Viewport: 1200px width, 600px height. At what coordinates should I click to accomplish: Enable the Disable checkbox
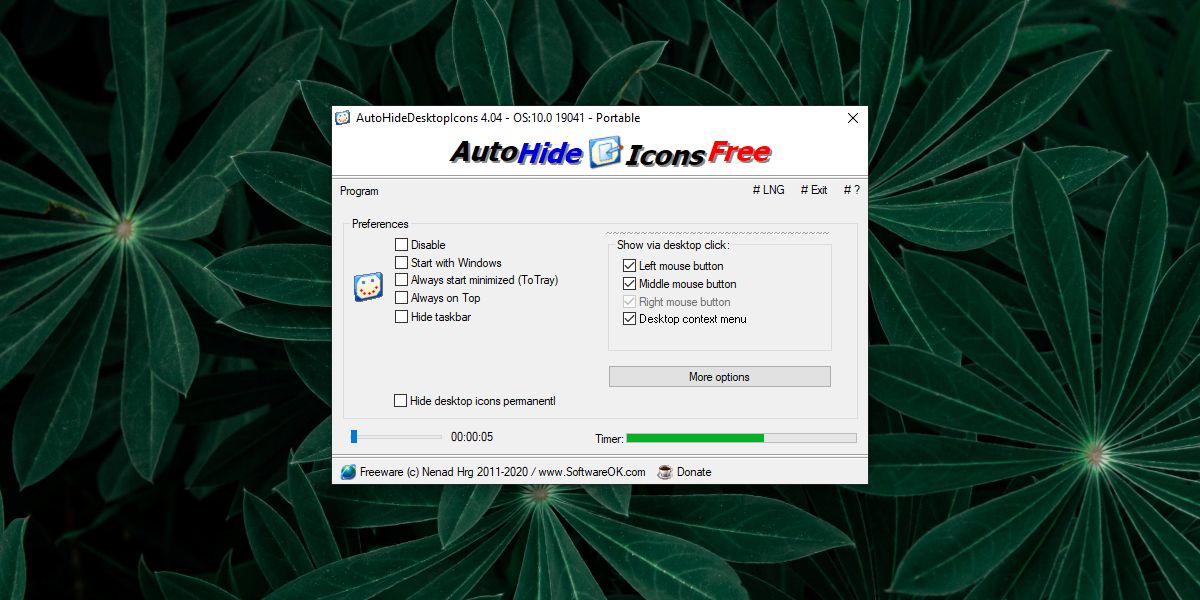(401, 244)
